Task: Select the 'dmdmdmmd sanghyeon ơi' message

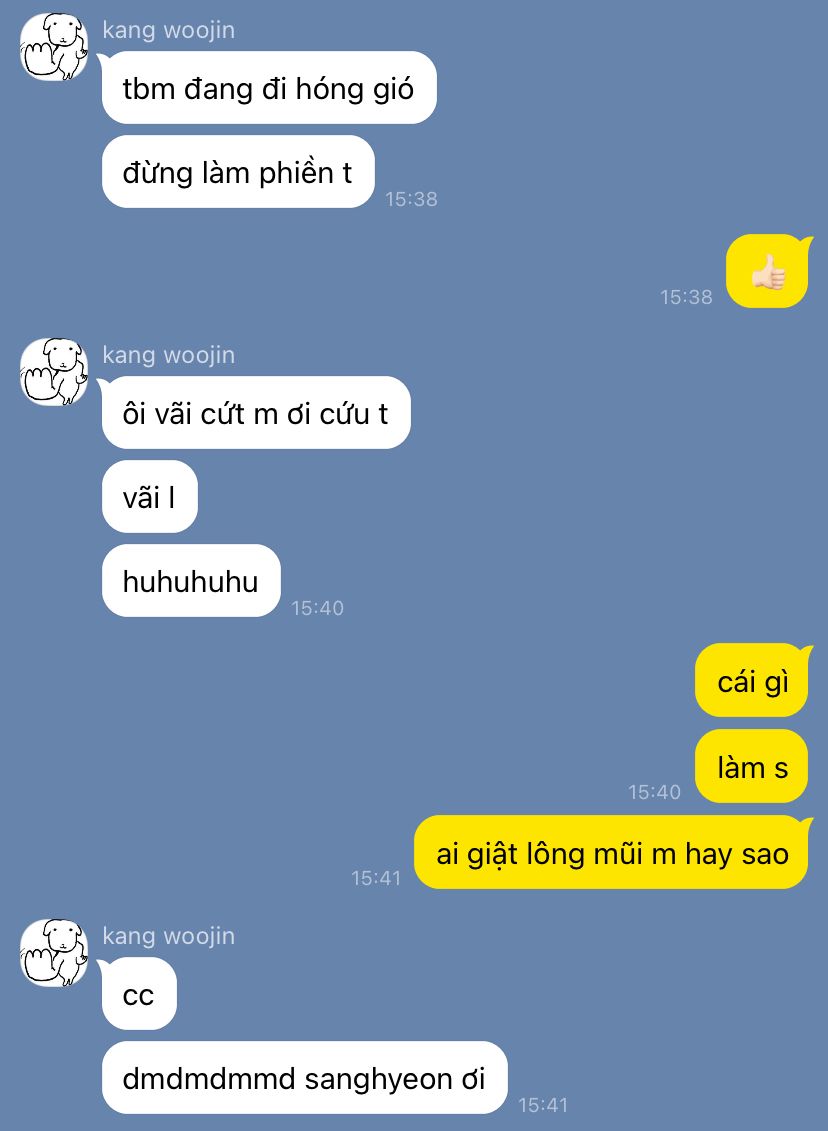Action: coord(304,1078)
